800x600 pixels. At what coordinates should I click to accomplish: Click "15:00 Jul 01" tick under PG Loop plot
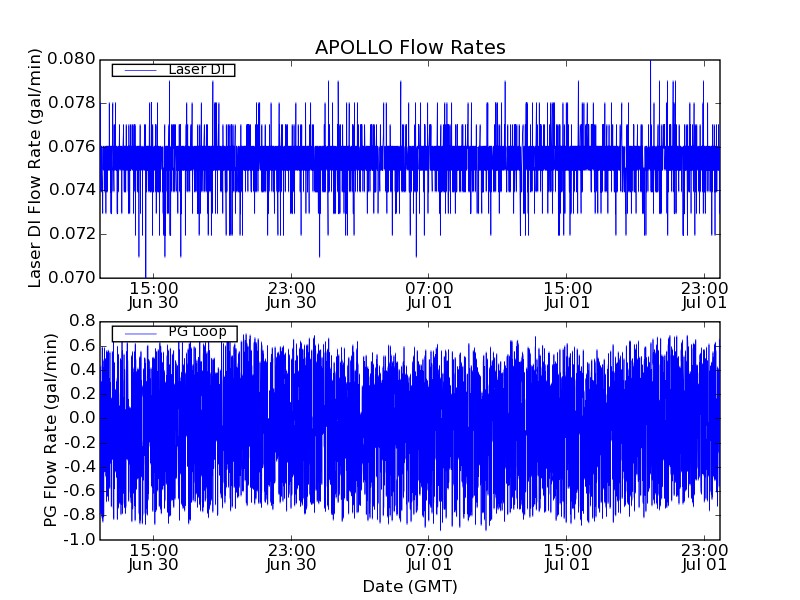click(x=567, y=558)
